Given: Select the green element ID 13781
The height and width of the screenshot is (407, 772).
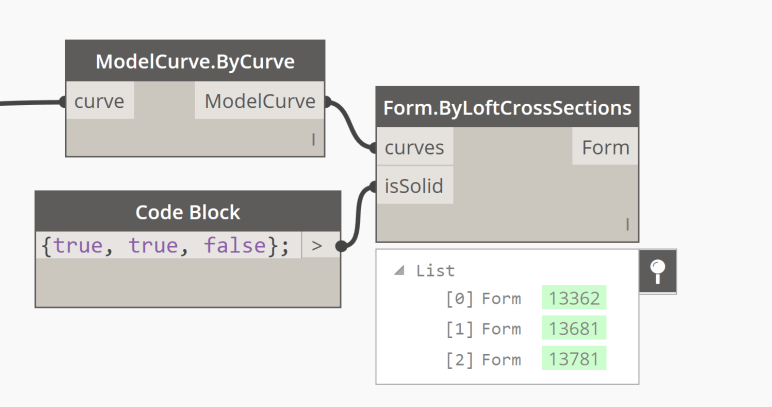Looking at the screenshot, I should coord(574,359).
